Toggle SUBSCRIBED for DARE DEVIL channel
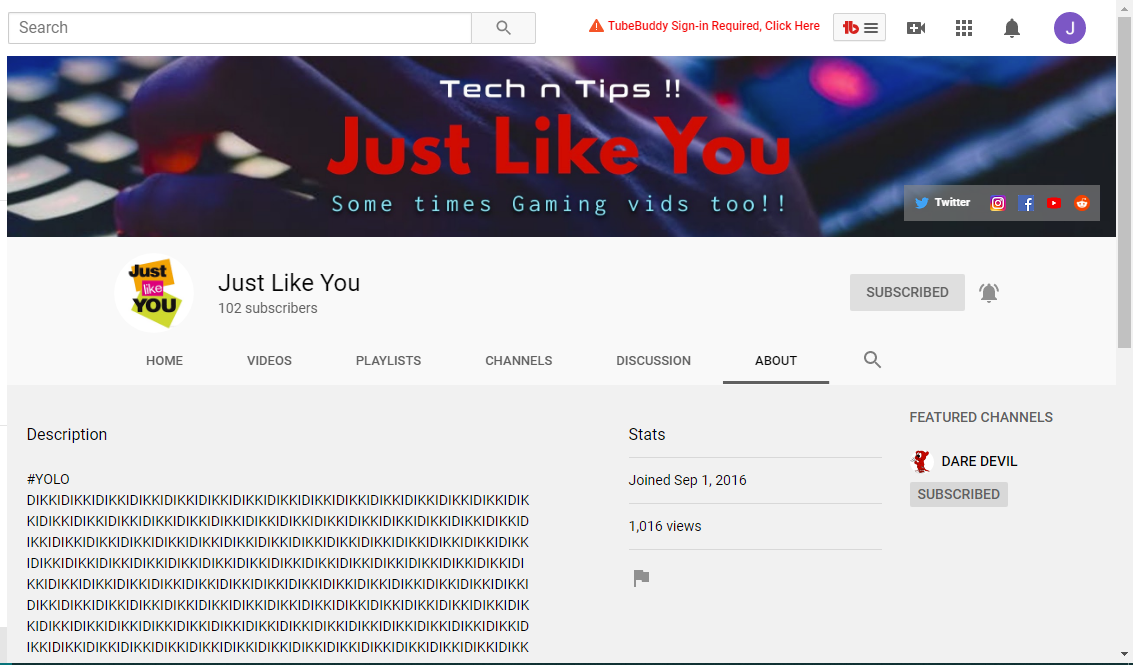 click(x=958, y=494)
